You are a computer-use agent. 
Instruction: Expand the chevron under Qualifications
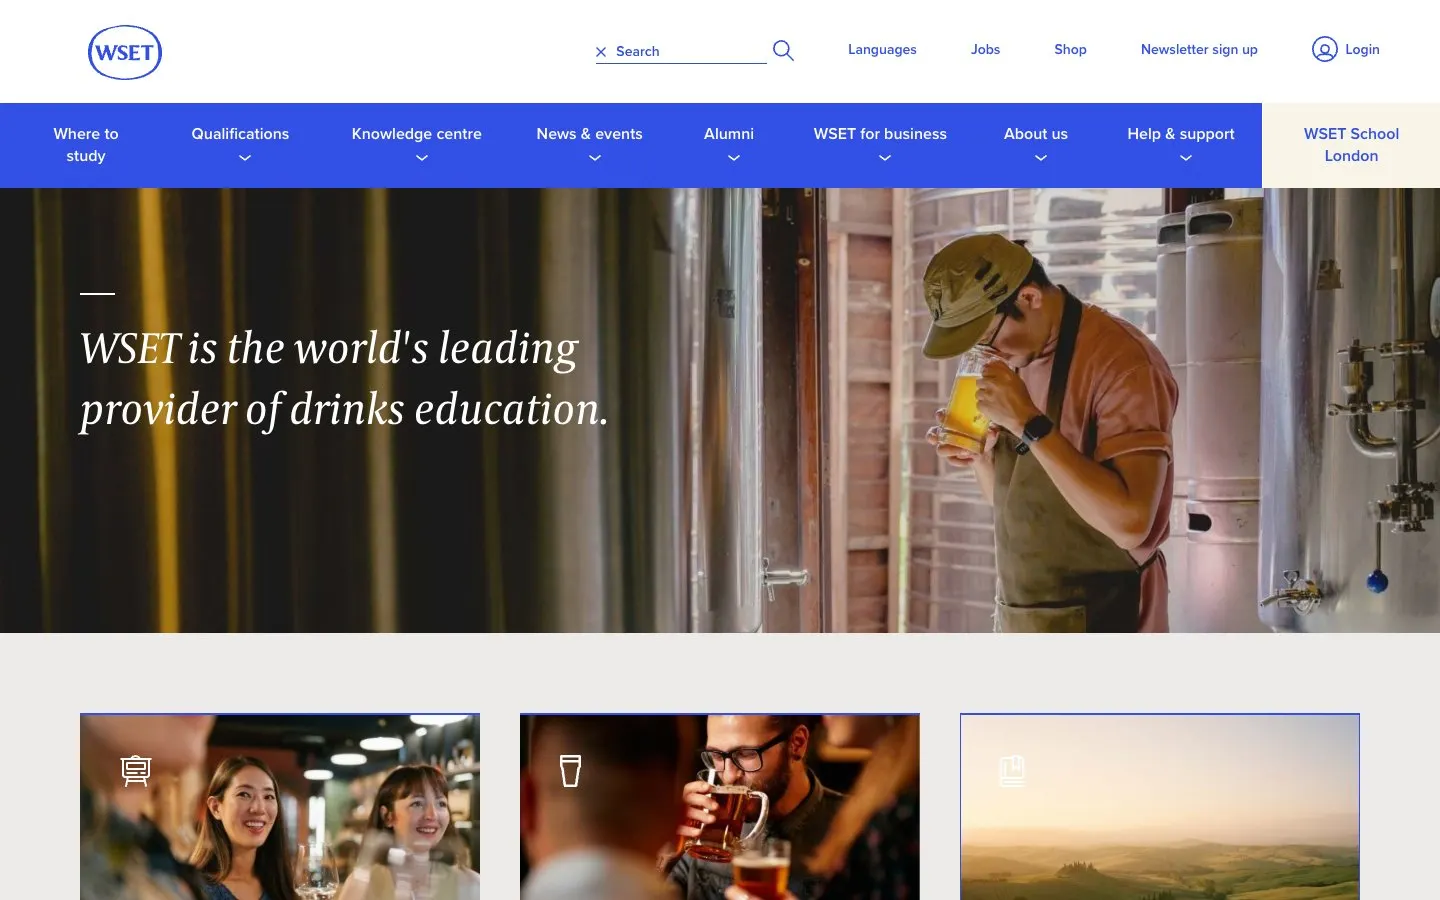coord(244,158)
